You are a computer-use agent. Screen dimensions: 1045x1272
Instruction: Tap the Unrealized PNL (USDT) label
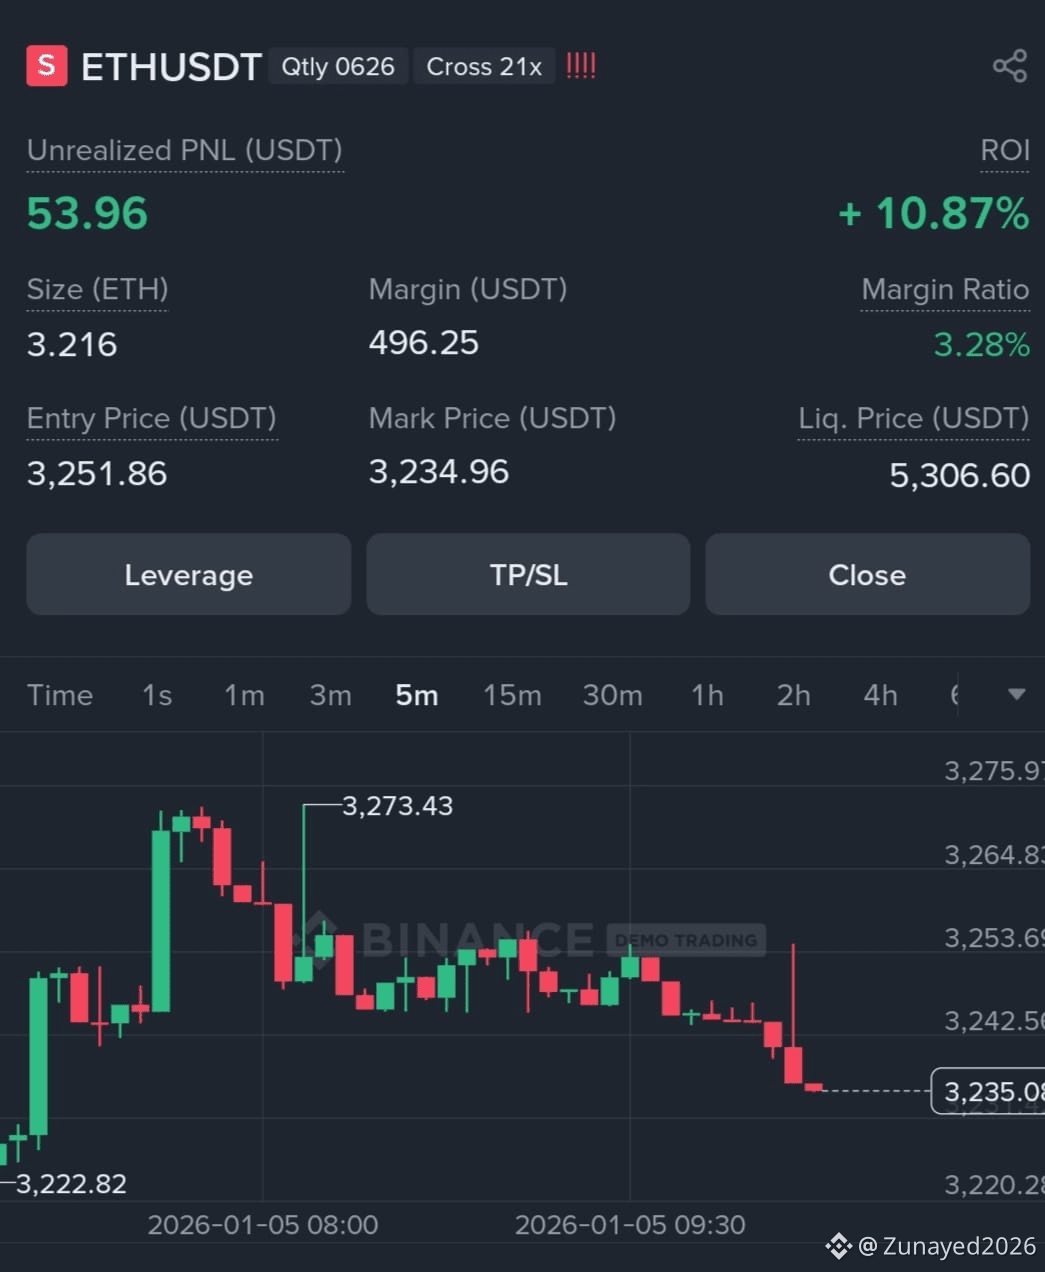(x=185, y=150)
